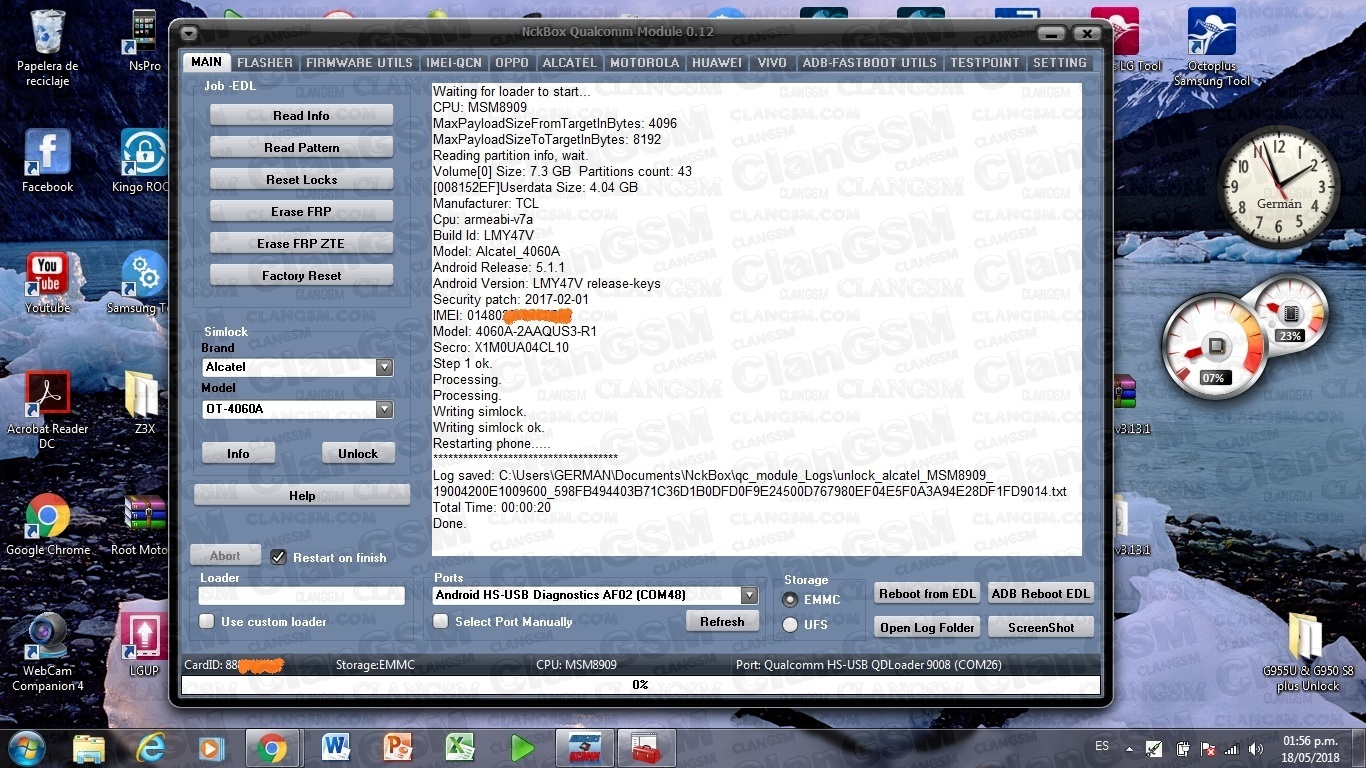This screenshot has height=768, width=1366.
Task: Click the red toolbox taskbar icon
Action: (x=646, y=748)
